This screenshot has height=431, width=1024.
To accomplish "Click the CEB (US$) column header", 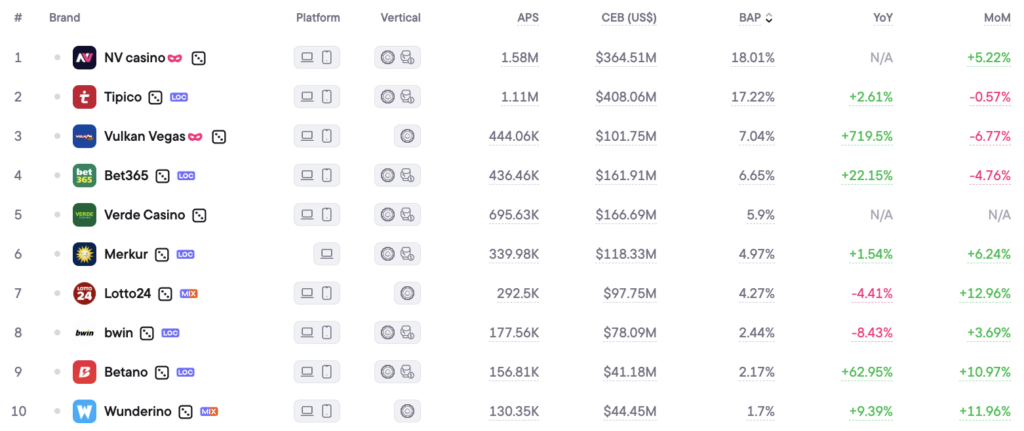I will coord(628,18).
